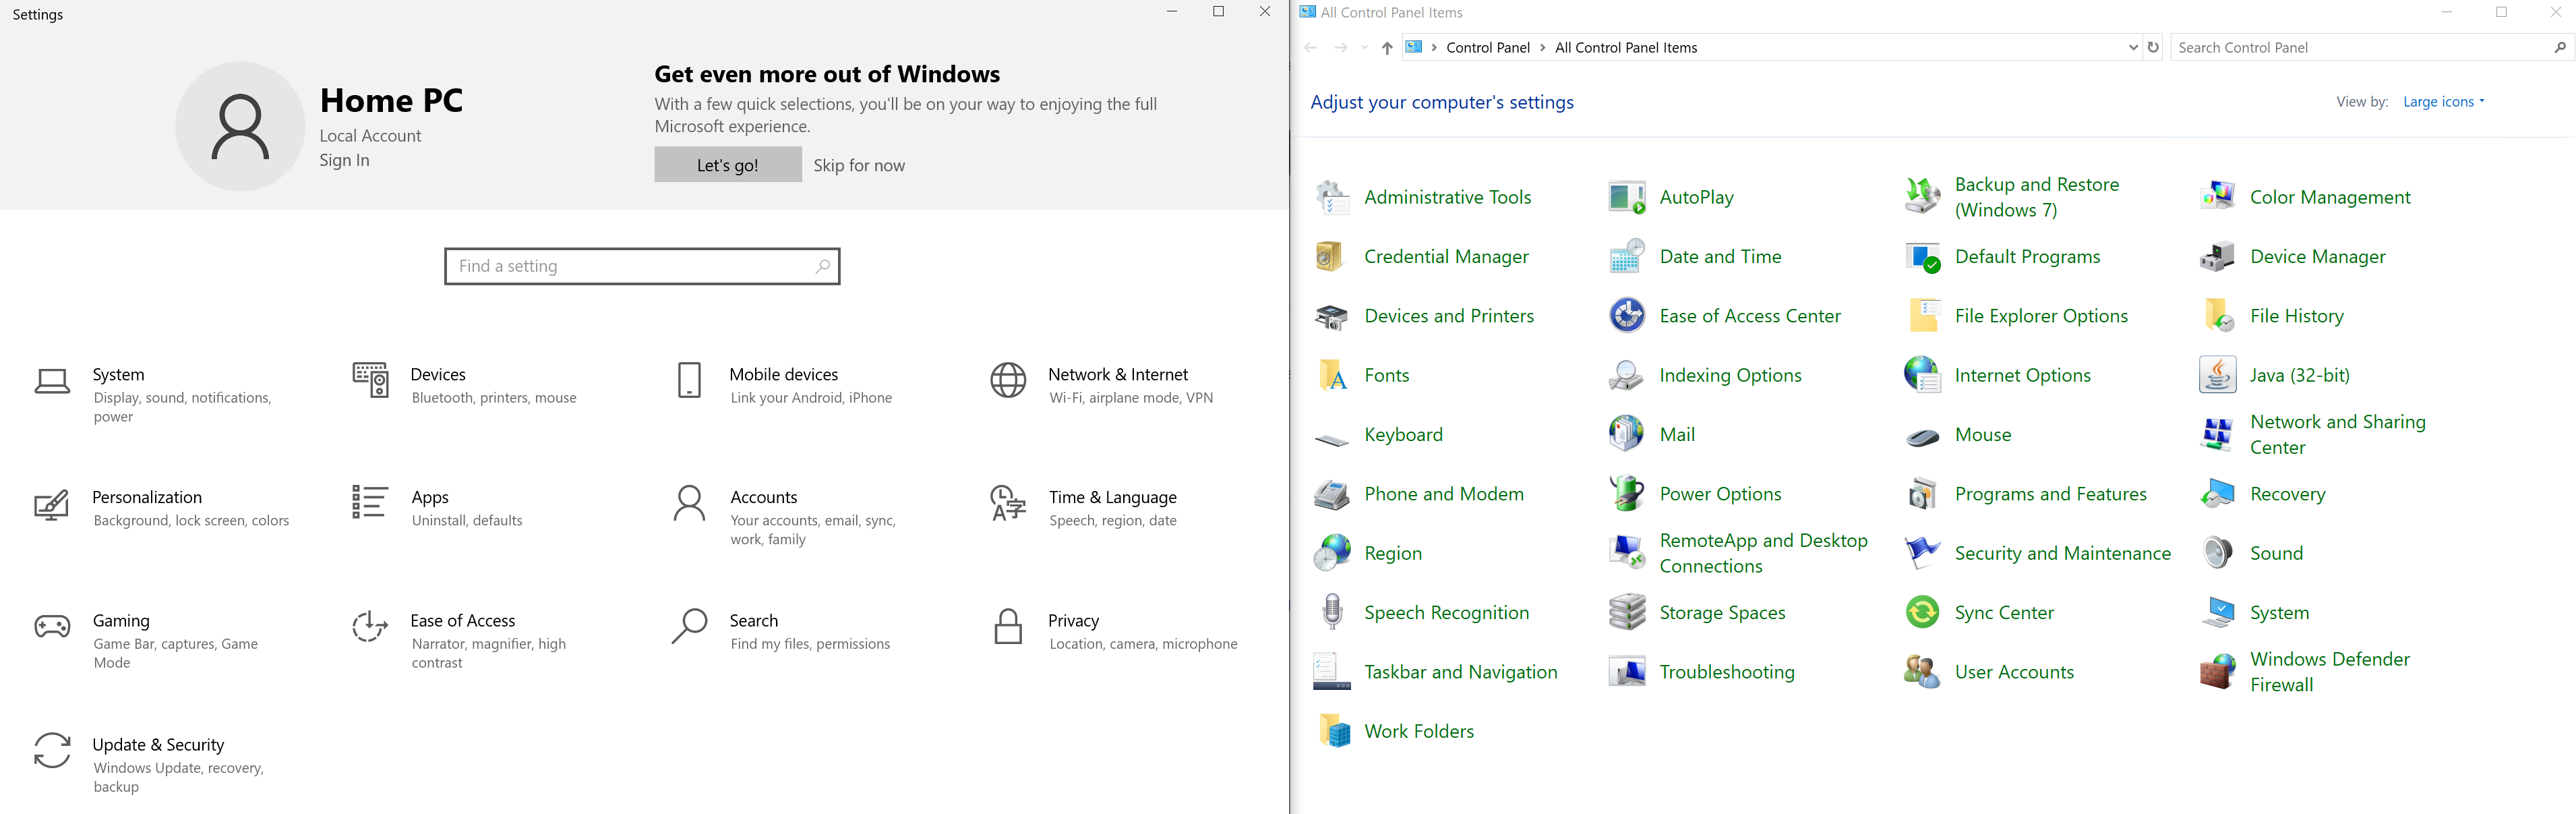The width and height of the screenshot is (2576, 814).
Task: Open Accounts settings category
Action: tap(784, 517)
